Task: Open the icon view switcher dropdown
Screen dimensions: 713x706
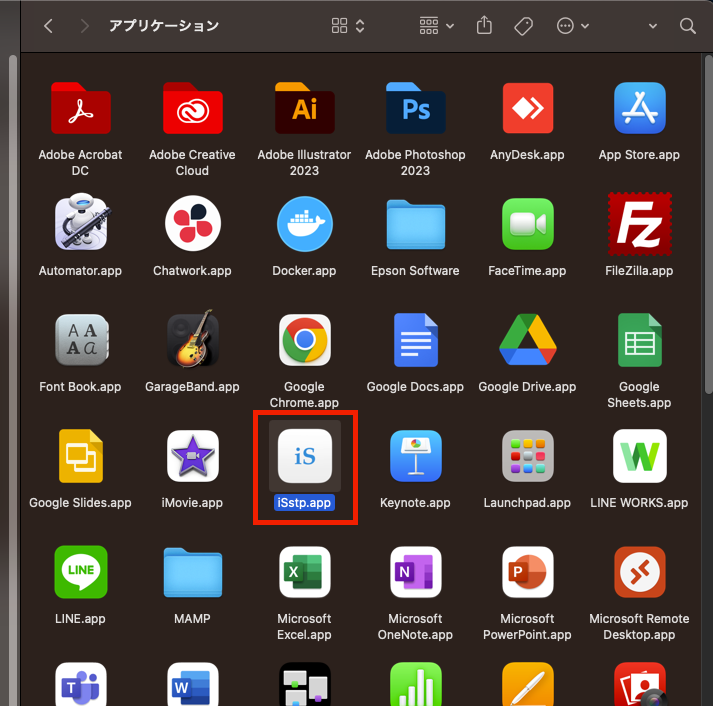Action: coord(348,26)
